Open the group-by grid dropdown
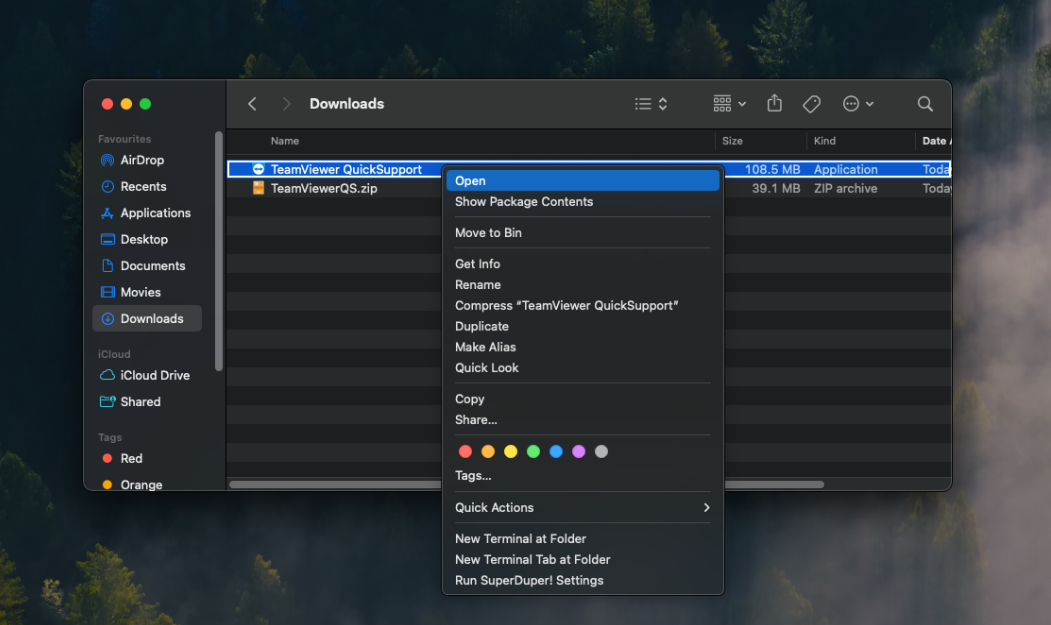This screenshot has width=1051, height=625. coord(729,104)
